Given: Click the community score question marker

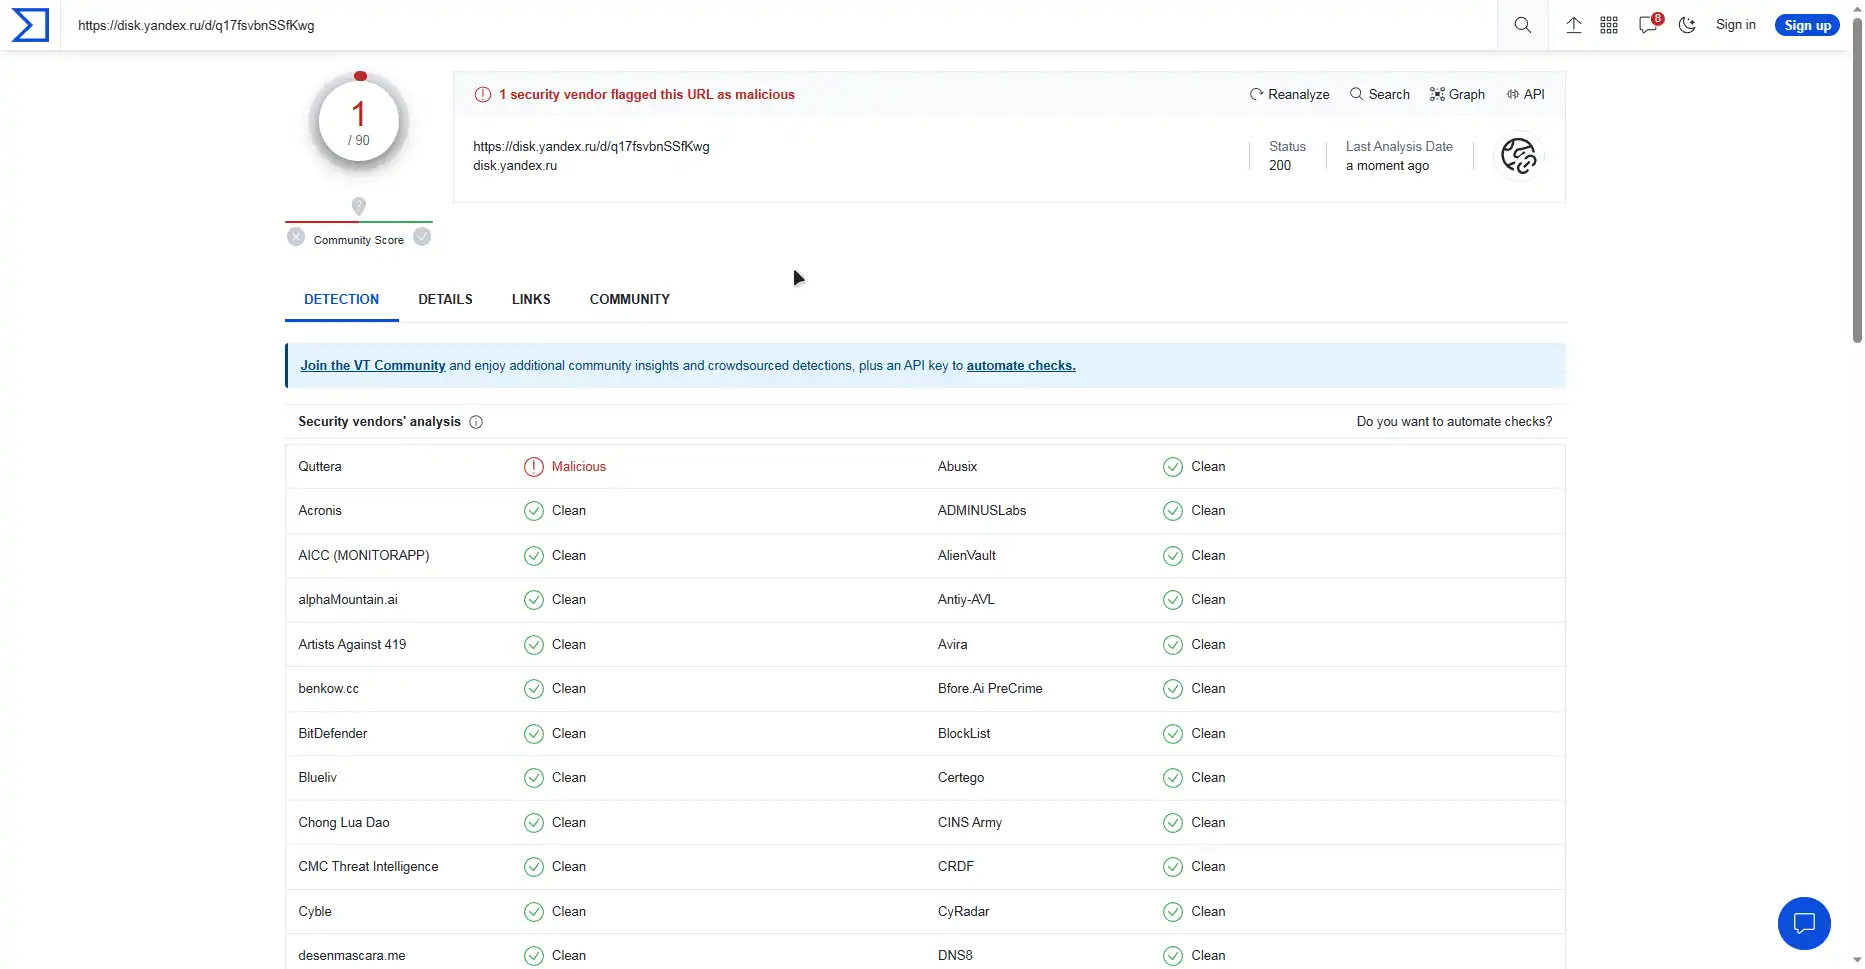Looking at the screenshot, I should click(359, 206).
